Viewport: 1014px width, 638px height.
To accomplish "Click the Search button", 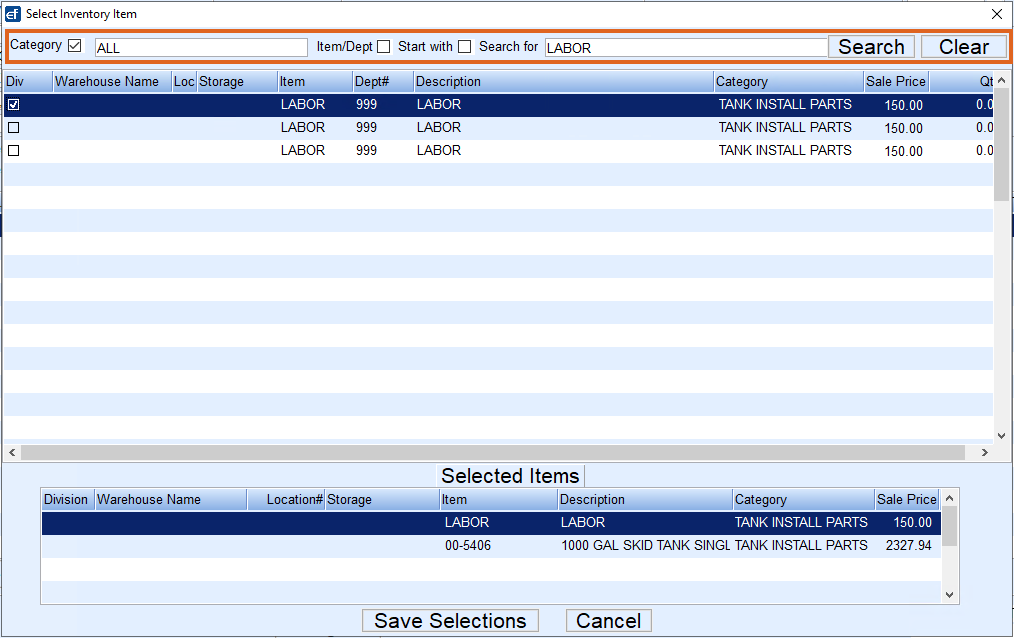I will click(x=871, y=47).
